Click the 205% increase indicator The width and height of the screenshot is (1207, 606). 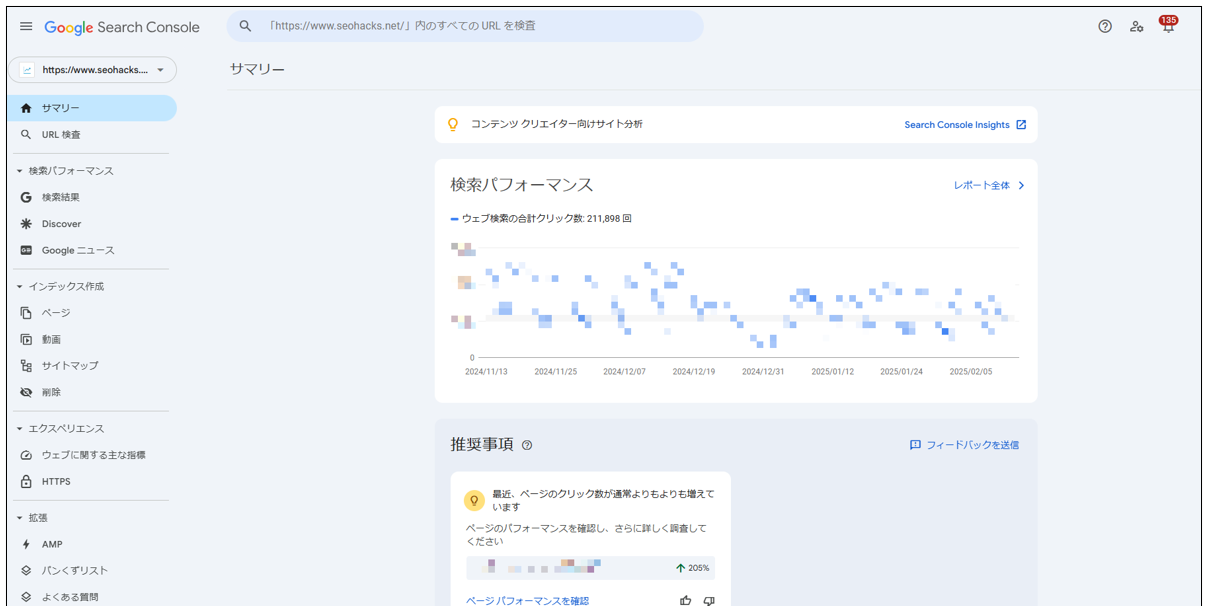693,568
